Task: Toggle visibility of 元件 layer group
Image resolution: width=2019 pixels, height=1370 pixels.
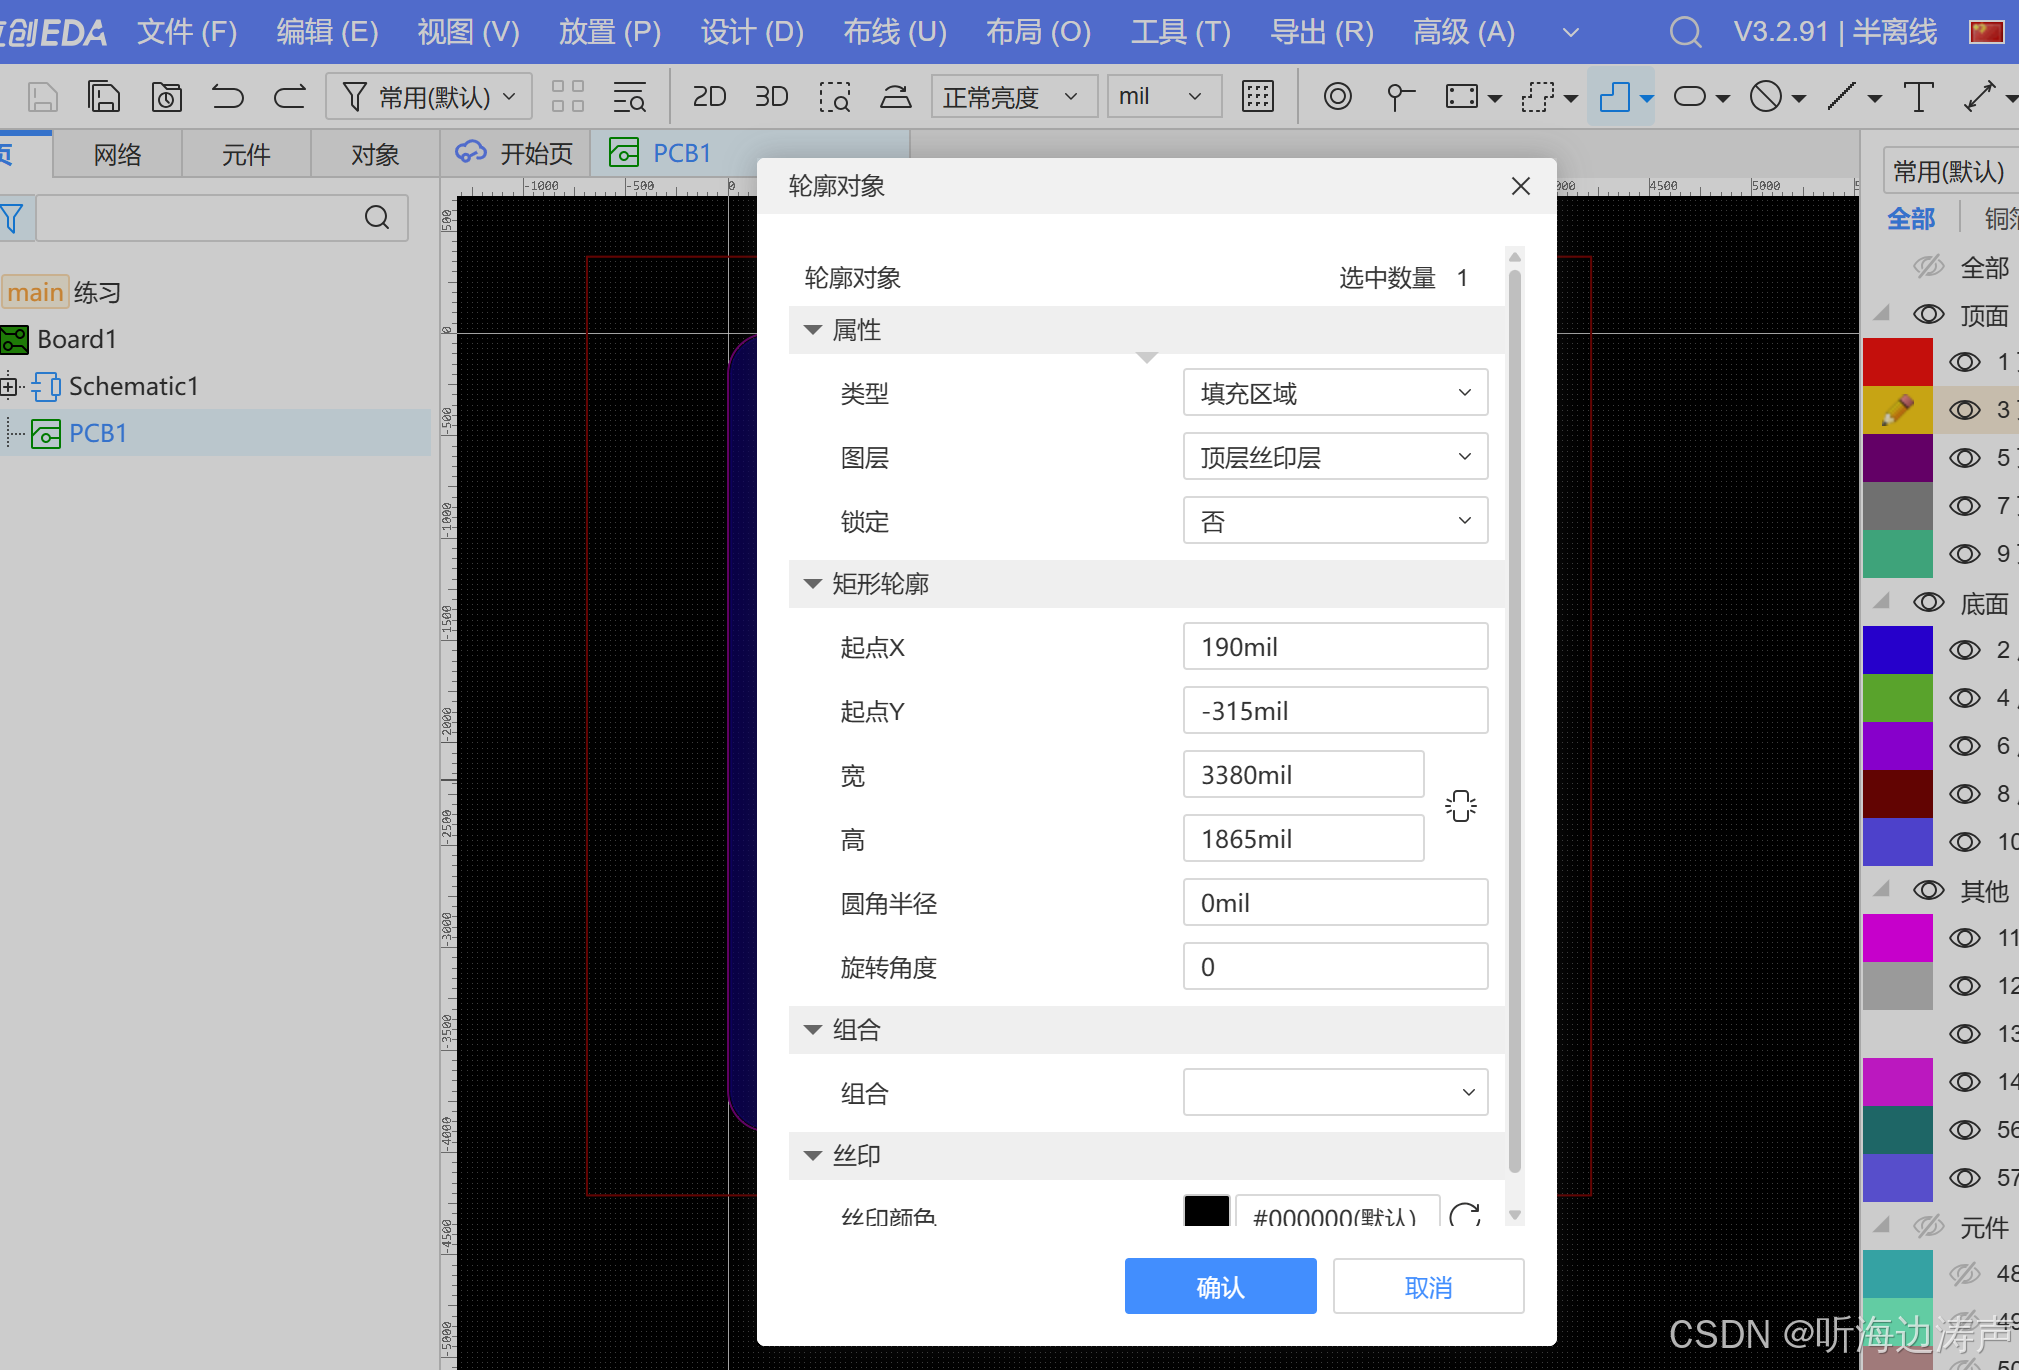Action: 1929,1226
